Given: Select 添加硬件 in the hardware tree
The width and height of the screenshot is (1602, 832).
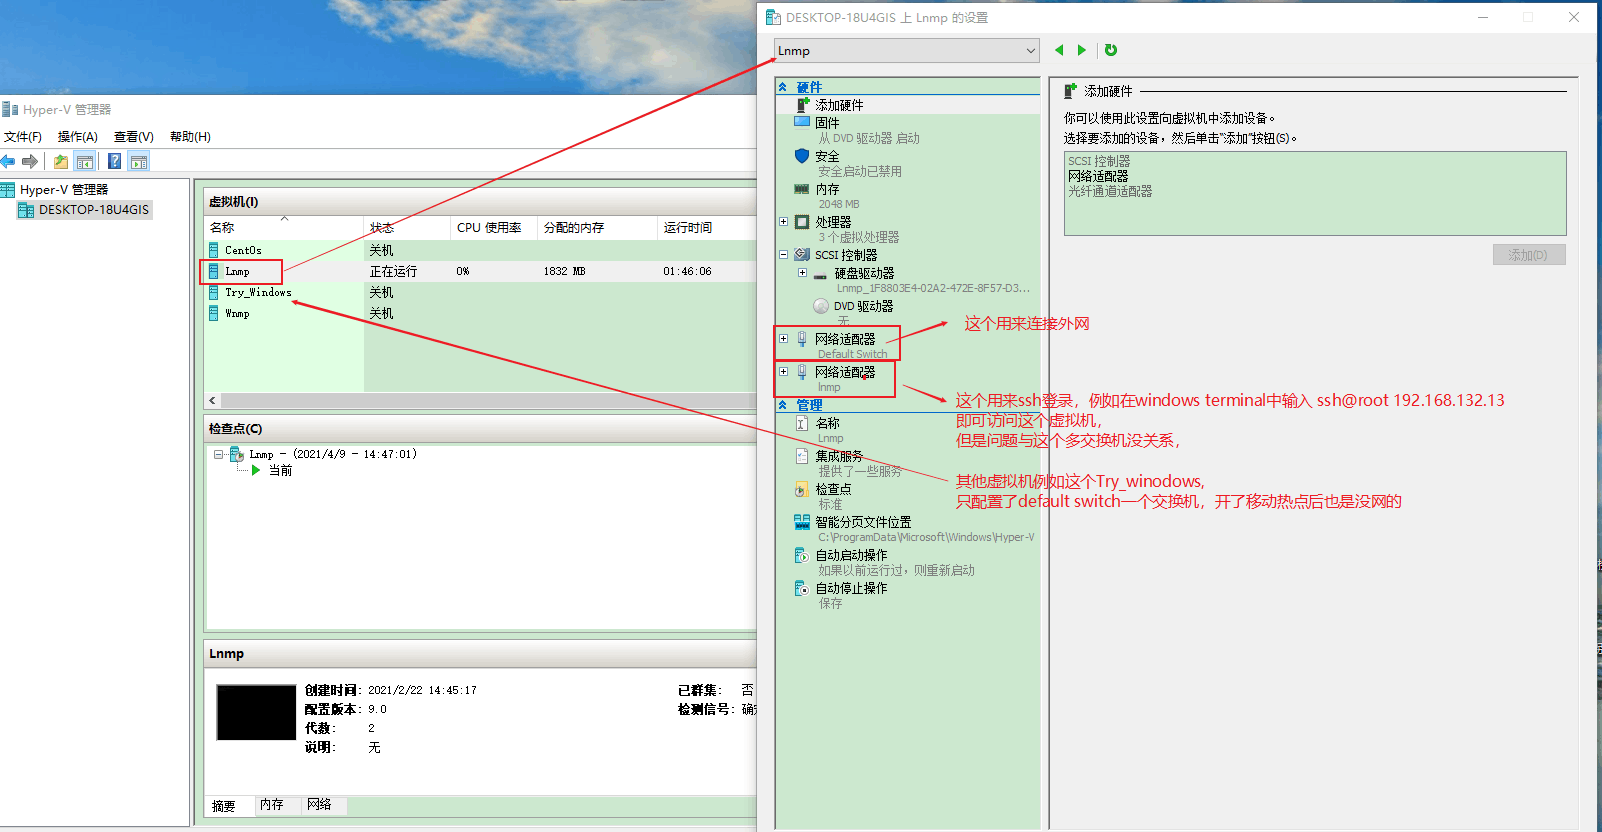Looking at the screenshot, I should [839, 105].
